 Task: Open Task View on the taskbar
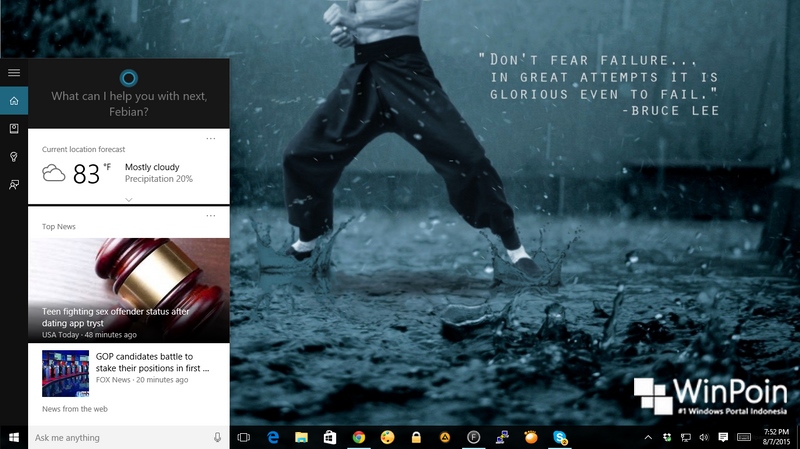point(244,437)
